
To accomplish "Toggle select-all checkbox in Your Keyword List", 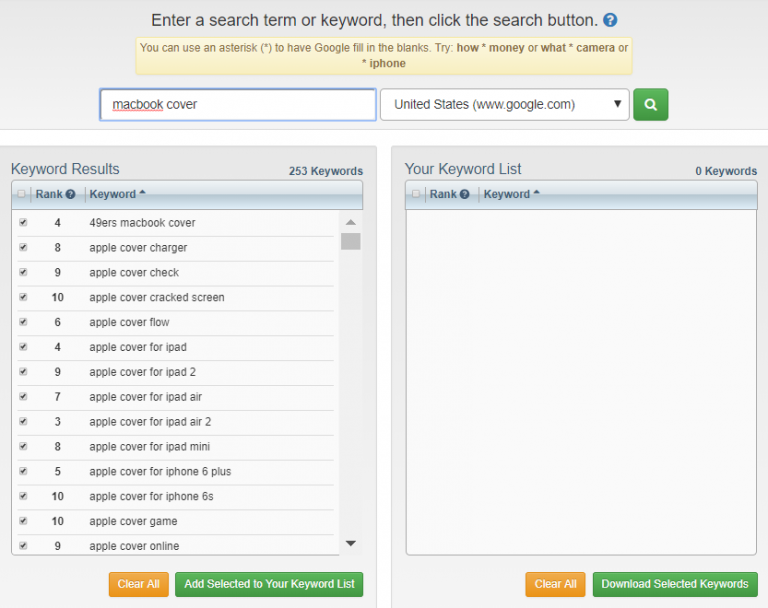I will pyautogui.click(x=416, y=195).
